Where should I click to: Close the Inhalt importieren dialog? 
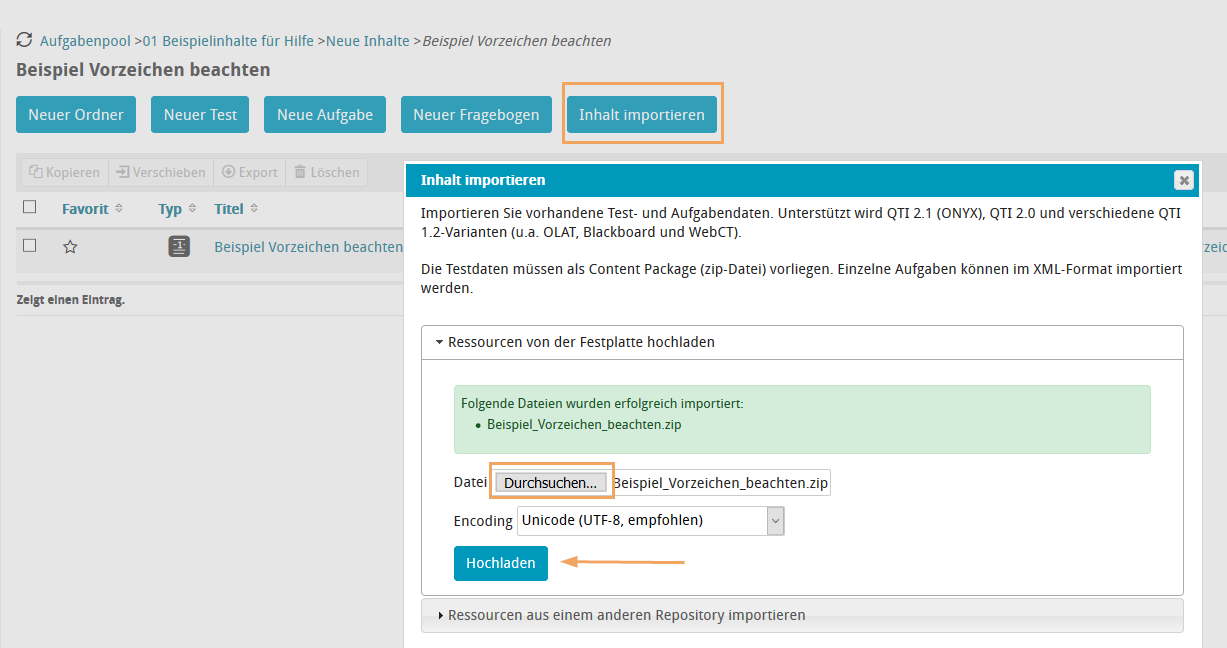point(1184,180)
